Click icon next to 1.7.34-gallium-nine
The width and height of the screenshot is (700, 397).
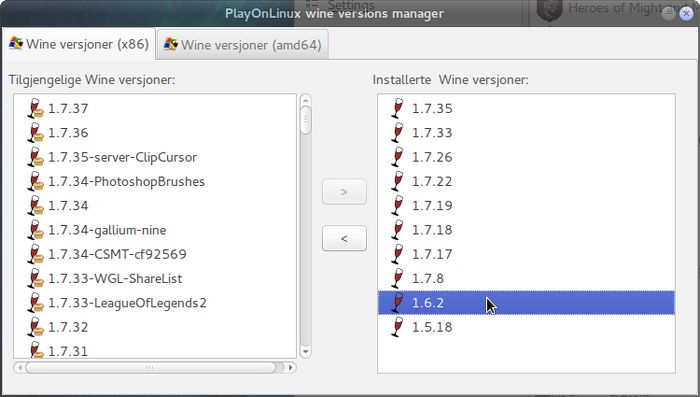[36, 230]
